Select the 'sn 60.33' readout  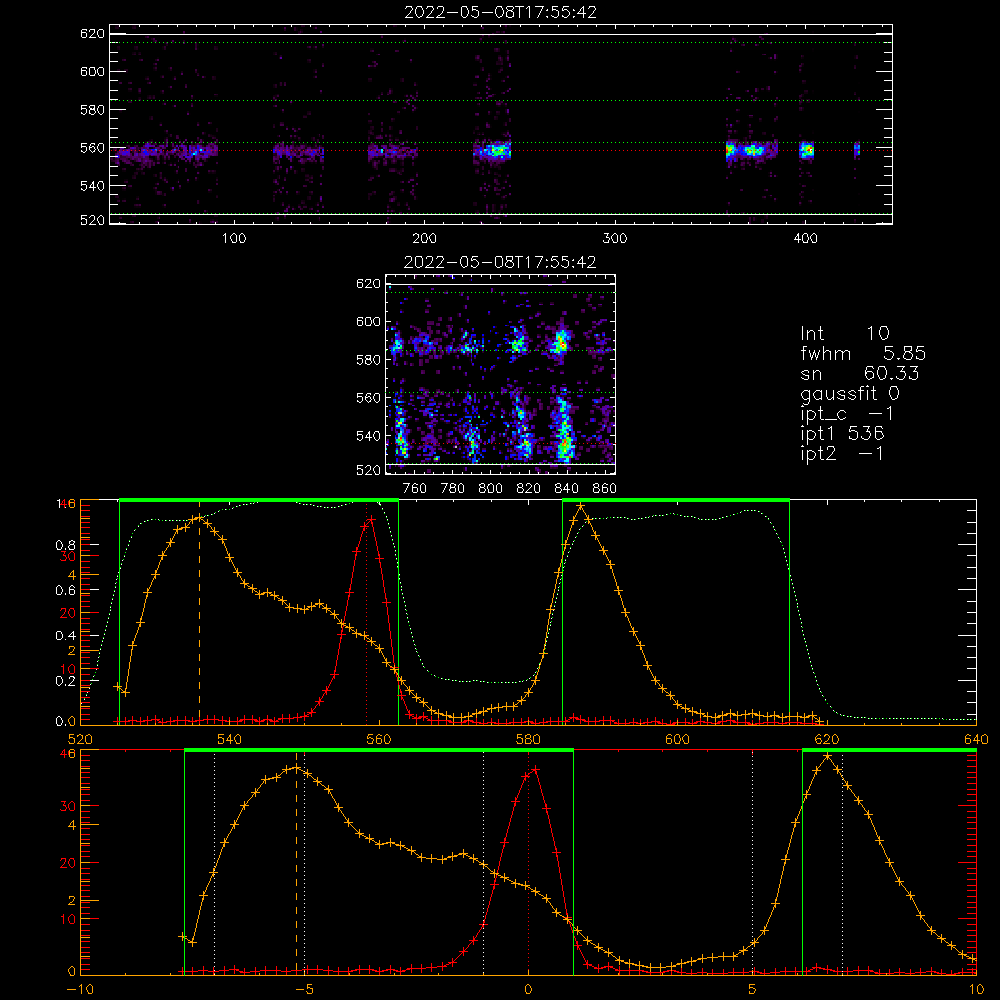tap(860, 373)
